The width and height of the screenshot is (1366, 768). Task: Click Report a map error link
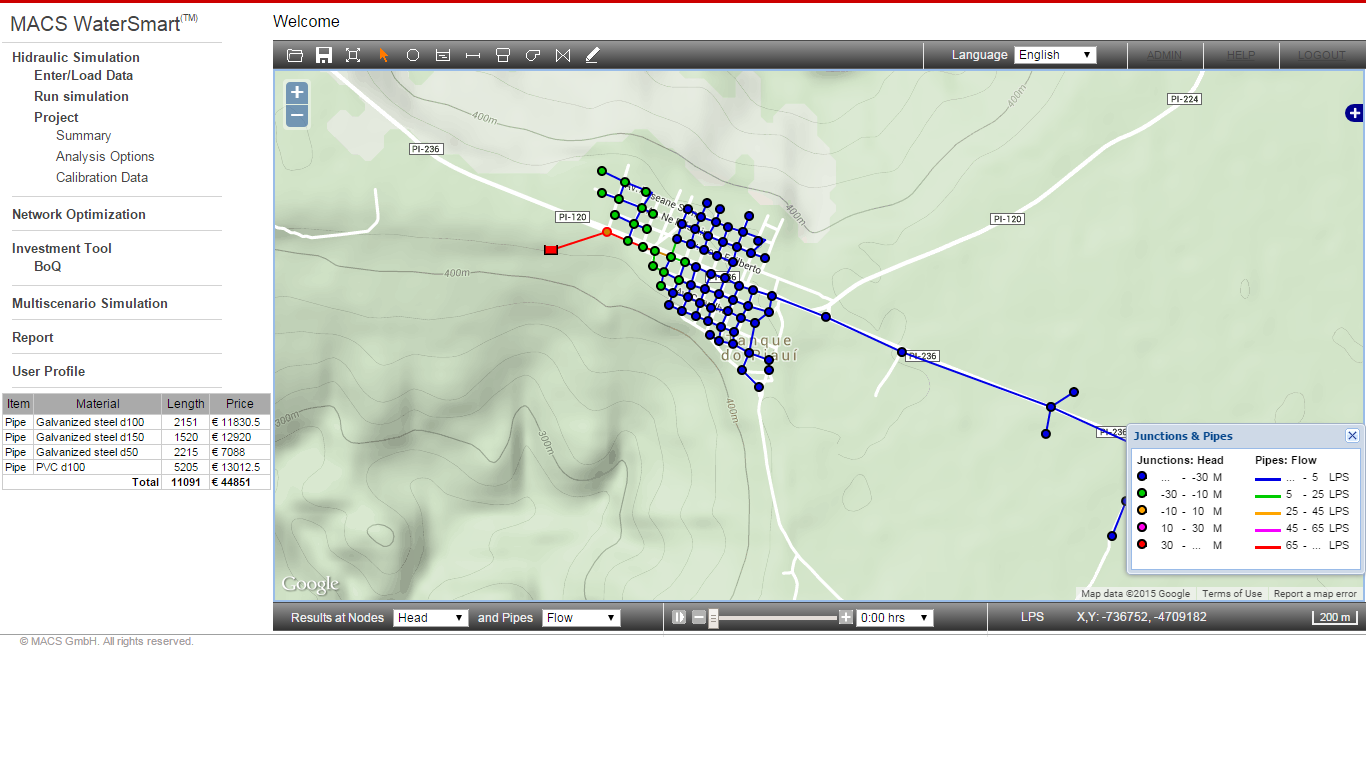click(x=1315, y=594)
